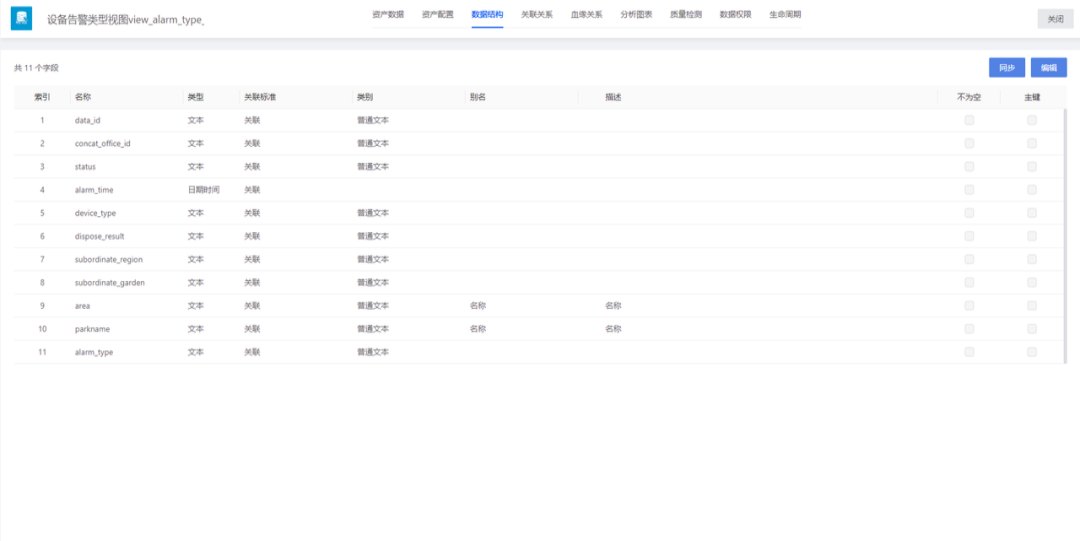Screen dimensions: 1080x541
Task: Open the 分析图表 tab
Action: [636, 14]
